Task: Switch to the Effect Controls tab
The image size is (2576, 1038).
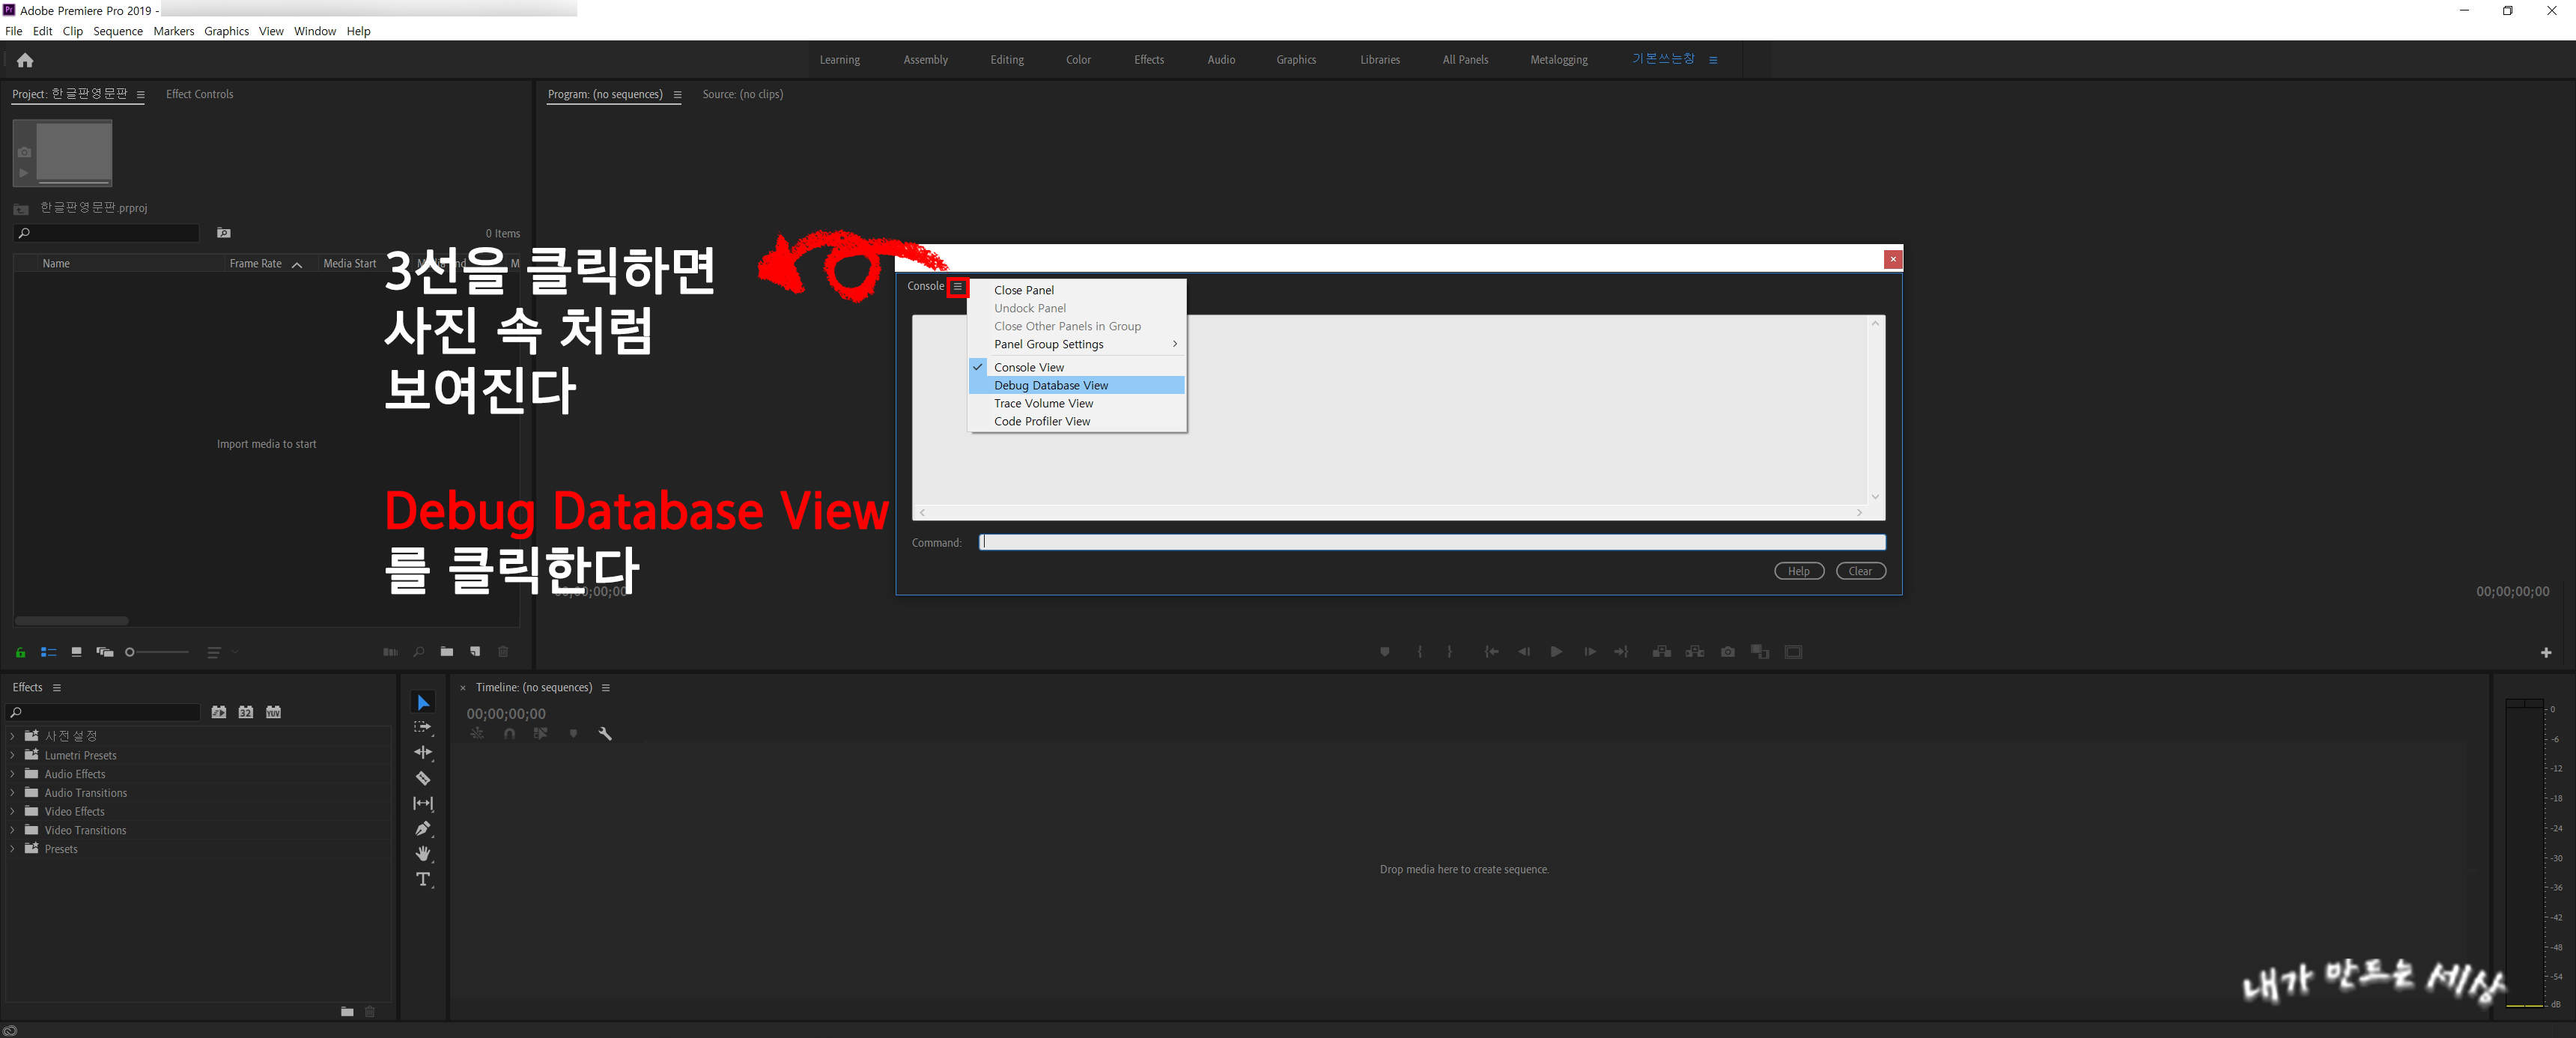Action: coord(199,94)
